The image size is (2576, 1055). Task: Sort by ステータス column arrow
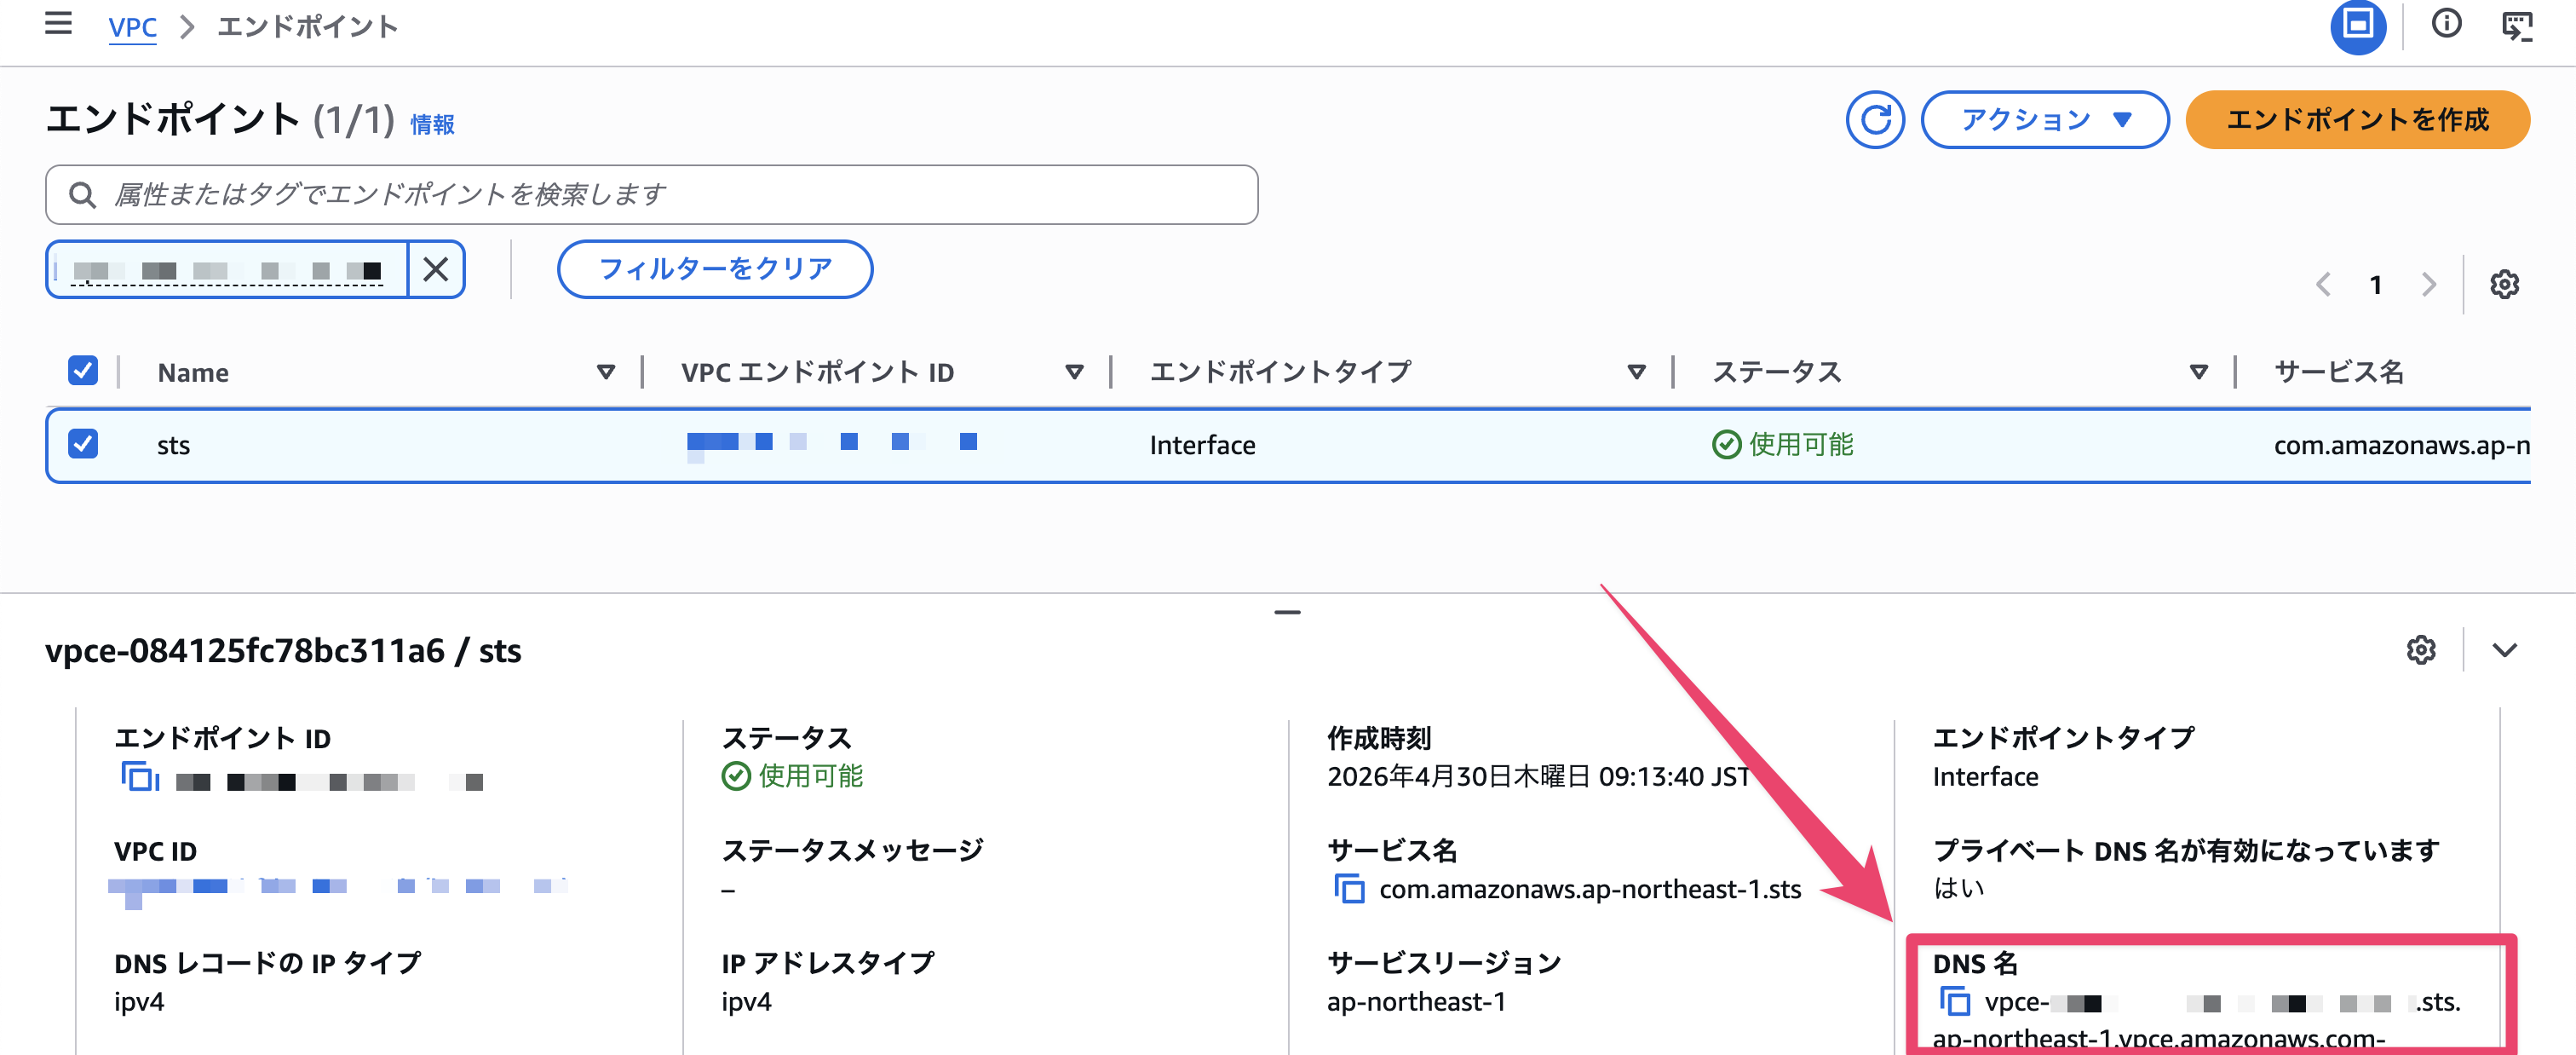click(x=2198, y=372)
